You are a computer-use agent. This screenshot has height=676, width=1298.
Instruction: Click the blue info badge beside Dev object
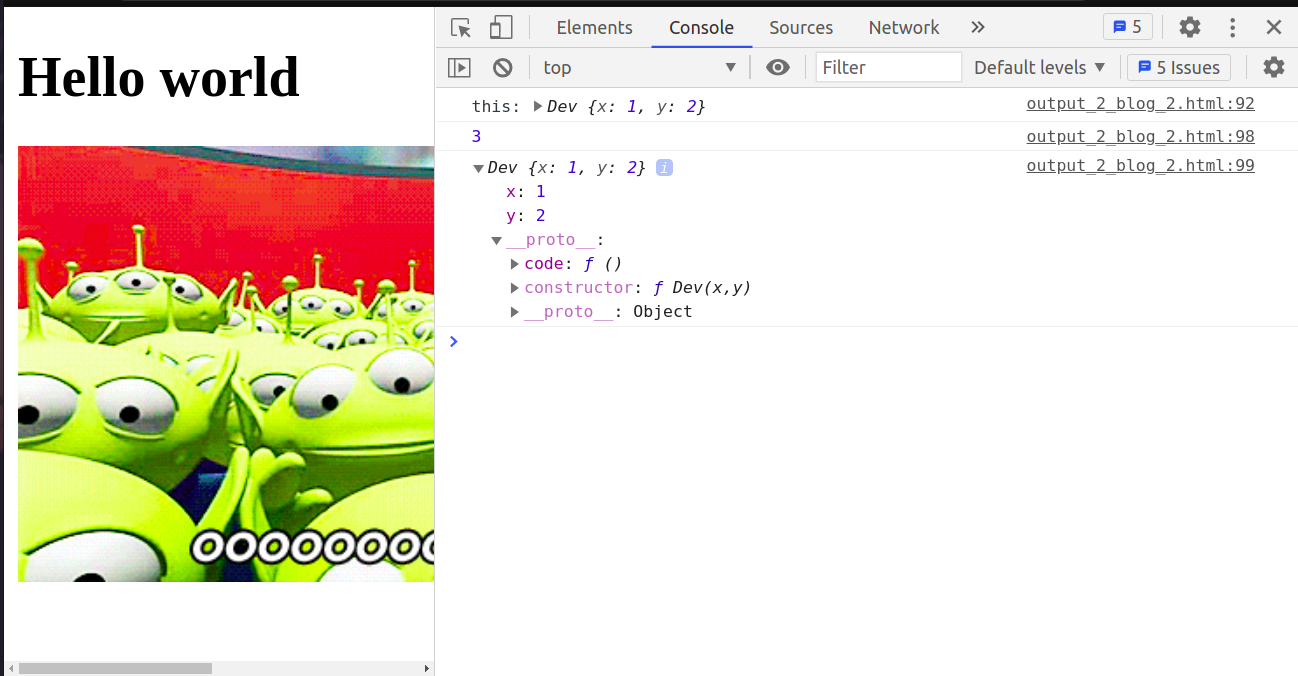click(x=664, y=168)
